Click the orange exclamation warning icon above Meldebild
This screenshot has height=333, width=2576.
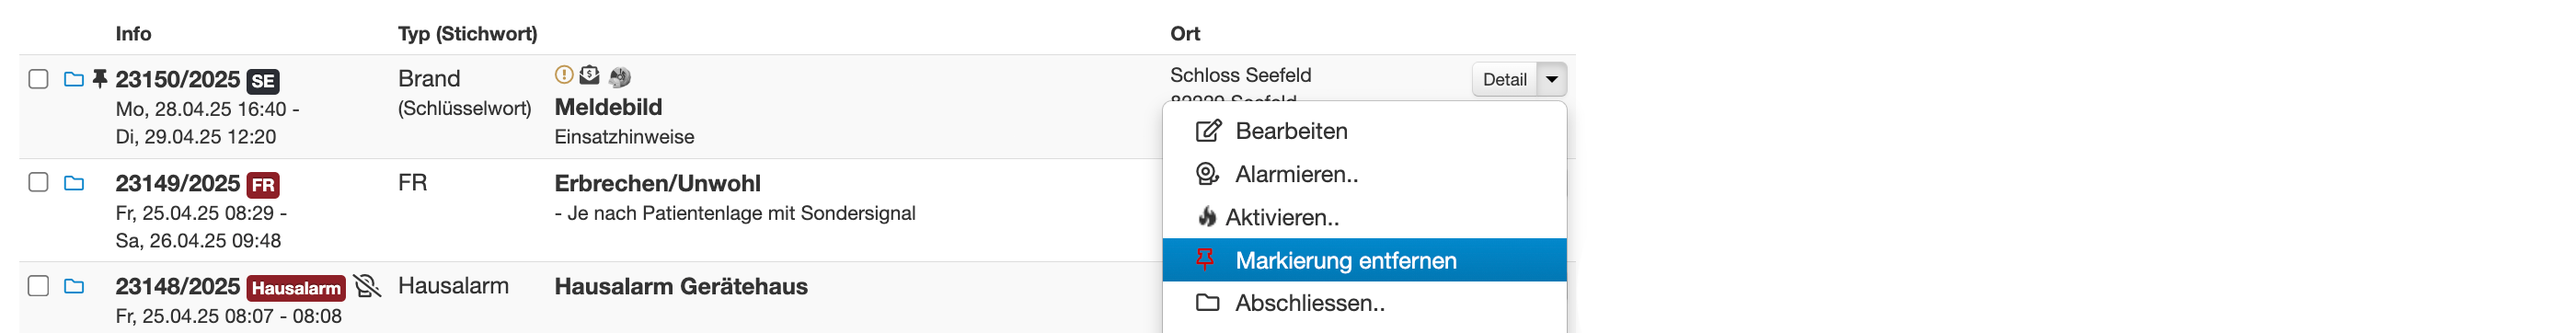click(564, 75)
